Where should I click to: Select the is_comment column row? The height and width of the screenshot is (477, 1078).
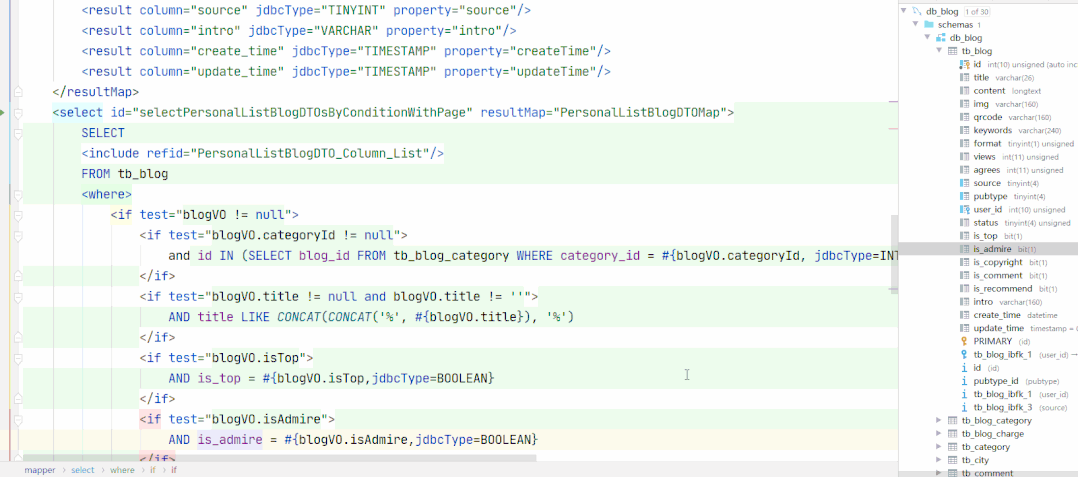988,276
